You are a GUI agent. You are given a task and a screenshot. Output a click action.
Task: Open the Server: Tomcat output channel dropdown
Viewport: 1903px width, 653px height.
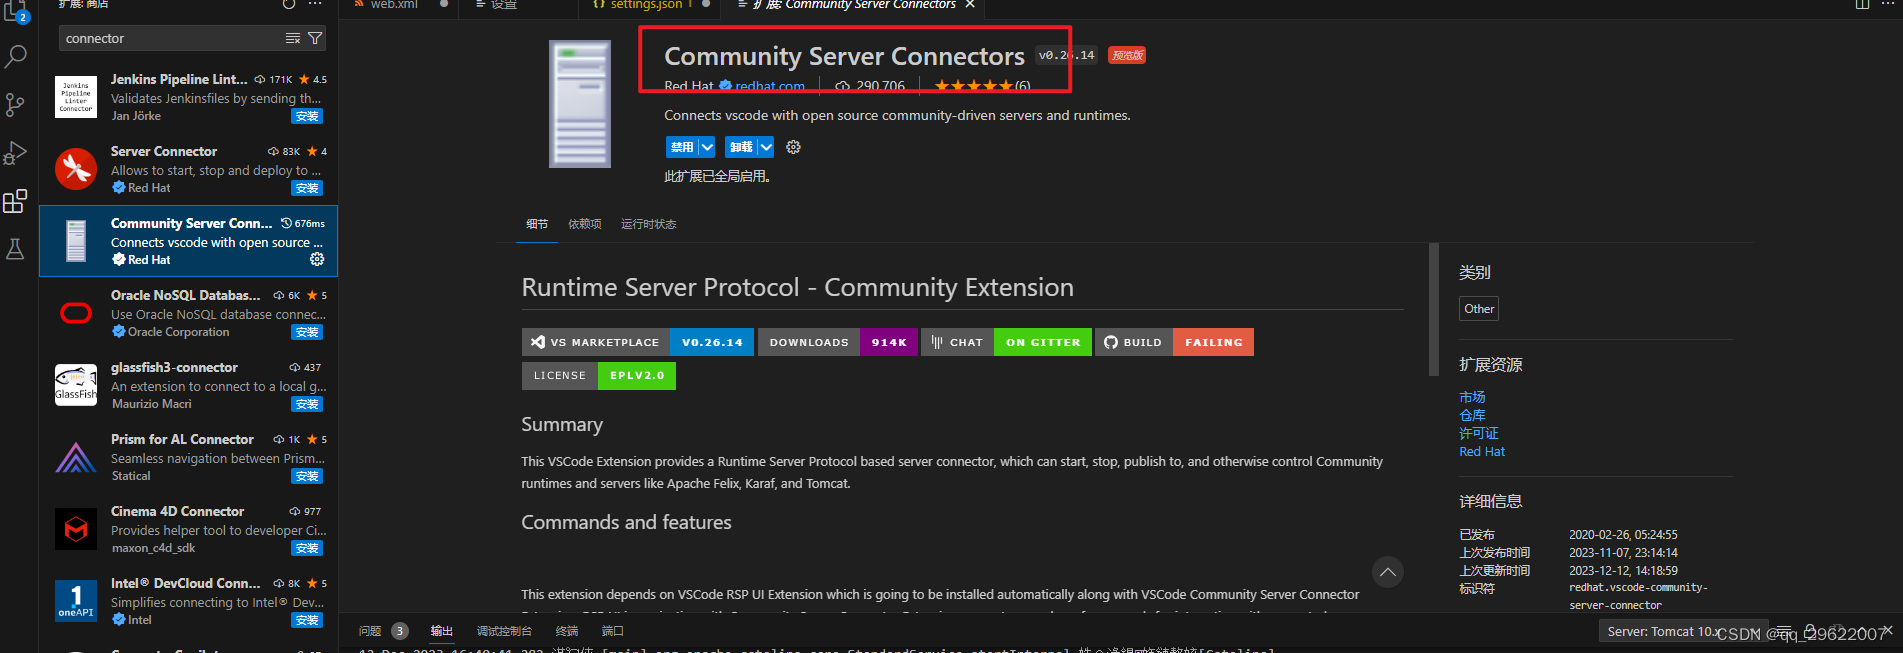(x=1684, y=631)
